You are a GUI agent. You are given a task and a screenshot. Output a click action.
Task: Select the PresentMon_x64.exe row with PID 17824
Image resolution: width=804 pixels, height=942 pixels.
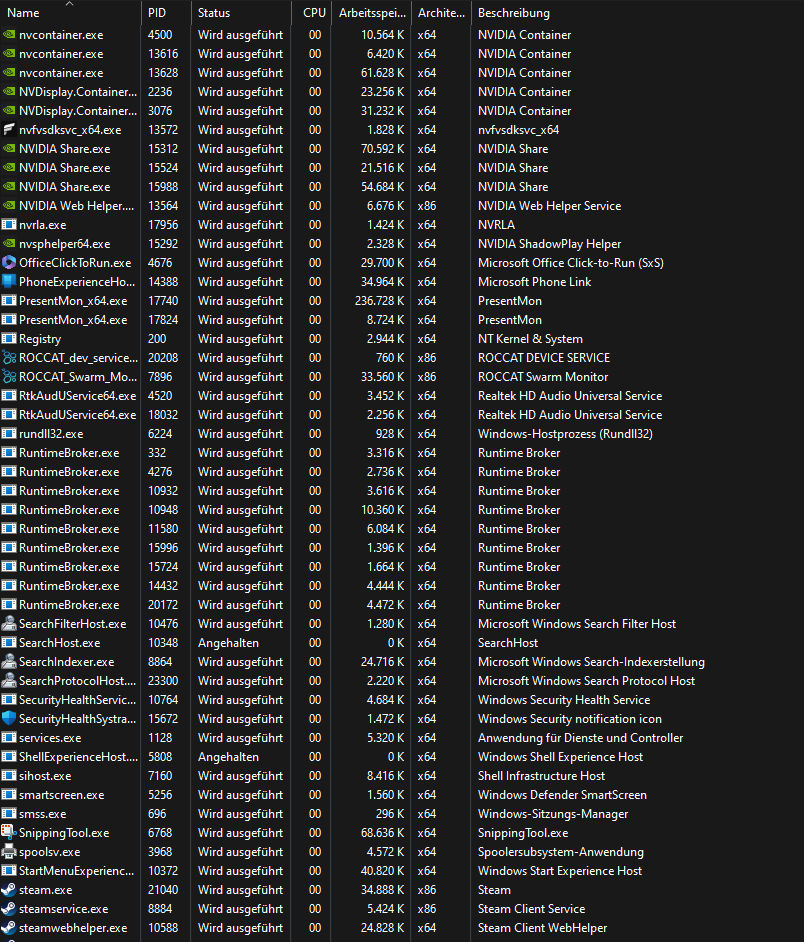click(402, 320)
